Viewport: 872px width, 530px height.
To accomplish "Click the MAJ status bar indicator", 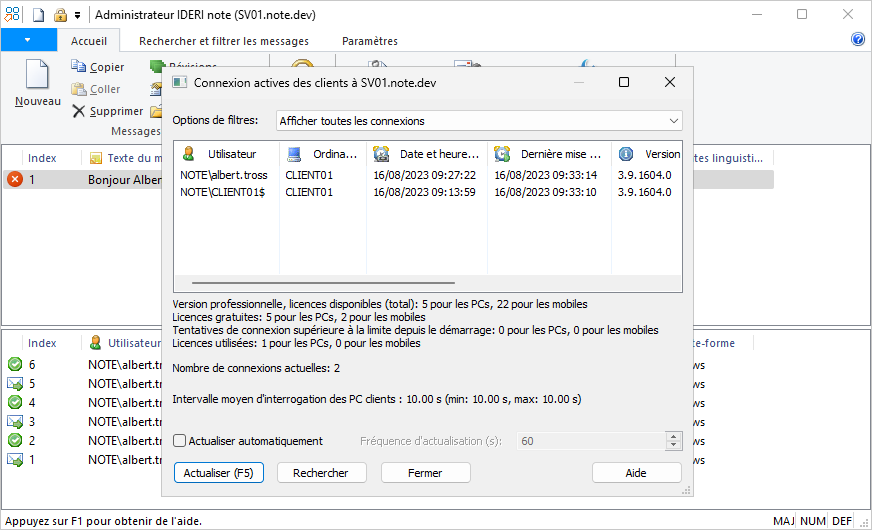I will pos(783,521).
